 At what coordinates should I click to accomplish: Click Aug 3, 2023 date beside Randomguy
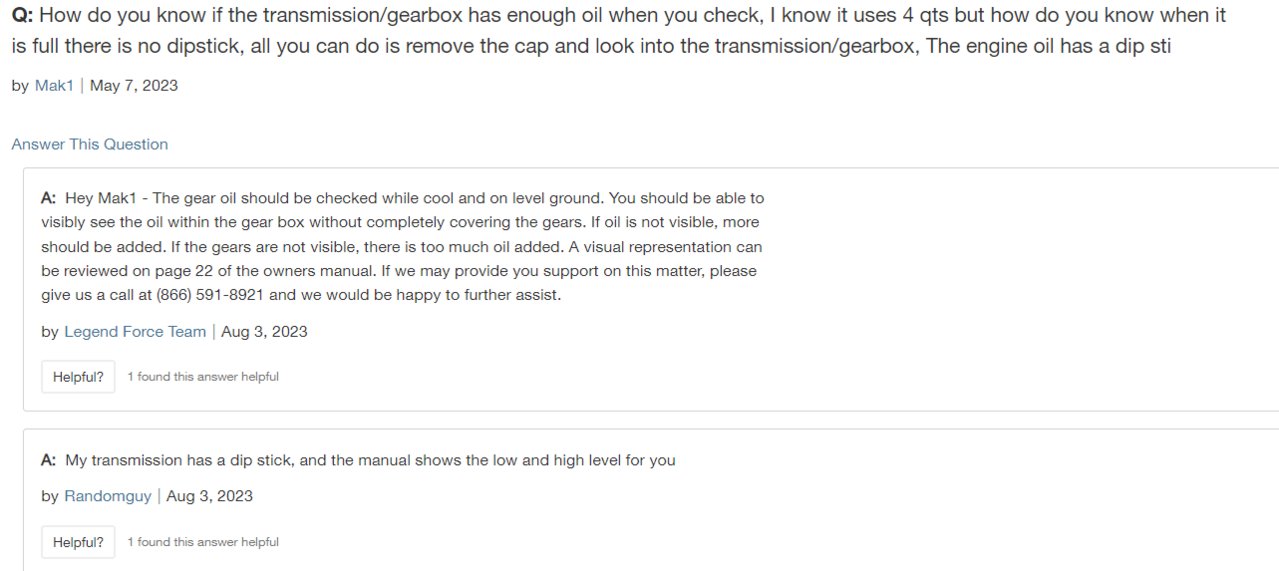209,496
